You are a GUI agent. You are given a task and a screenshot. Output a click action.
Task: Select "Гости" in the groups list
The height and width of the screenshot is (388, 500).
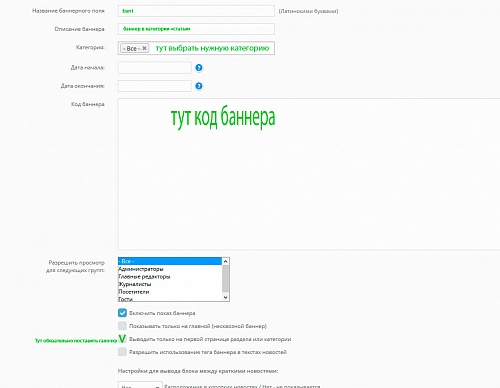170,299
